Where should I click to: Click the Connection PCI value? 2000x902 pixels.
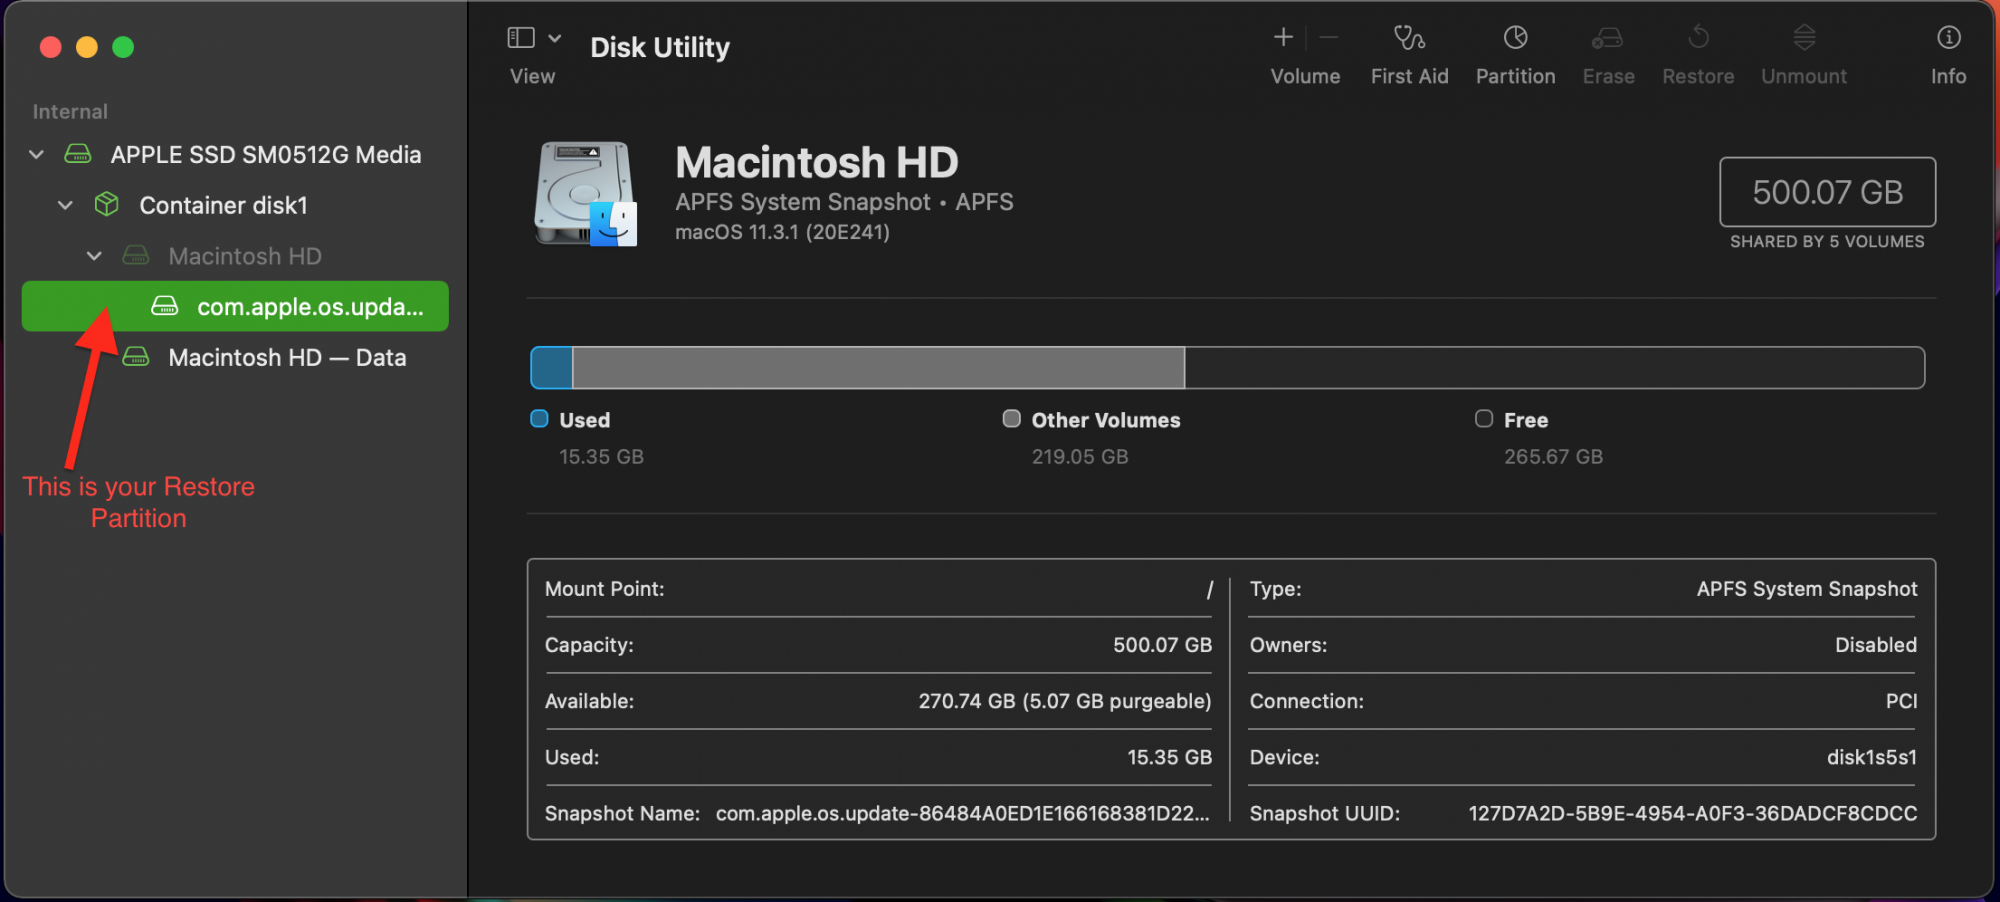pyautogui.click(x=1901, y=701)
